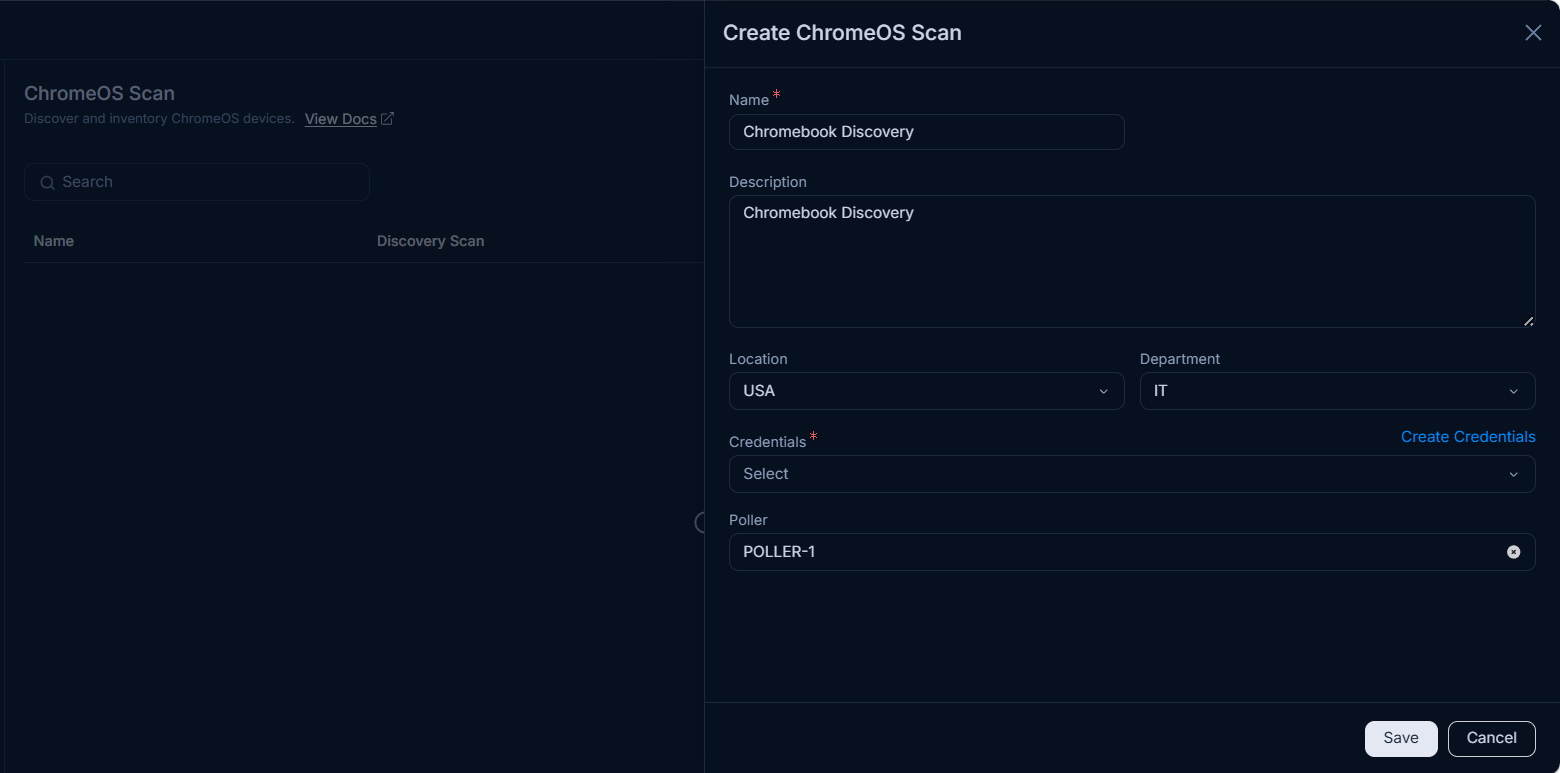
Task: Click the Description textarea resize handle
Action: (1528, 320)
